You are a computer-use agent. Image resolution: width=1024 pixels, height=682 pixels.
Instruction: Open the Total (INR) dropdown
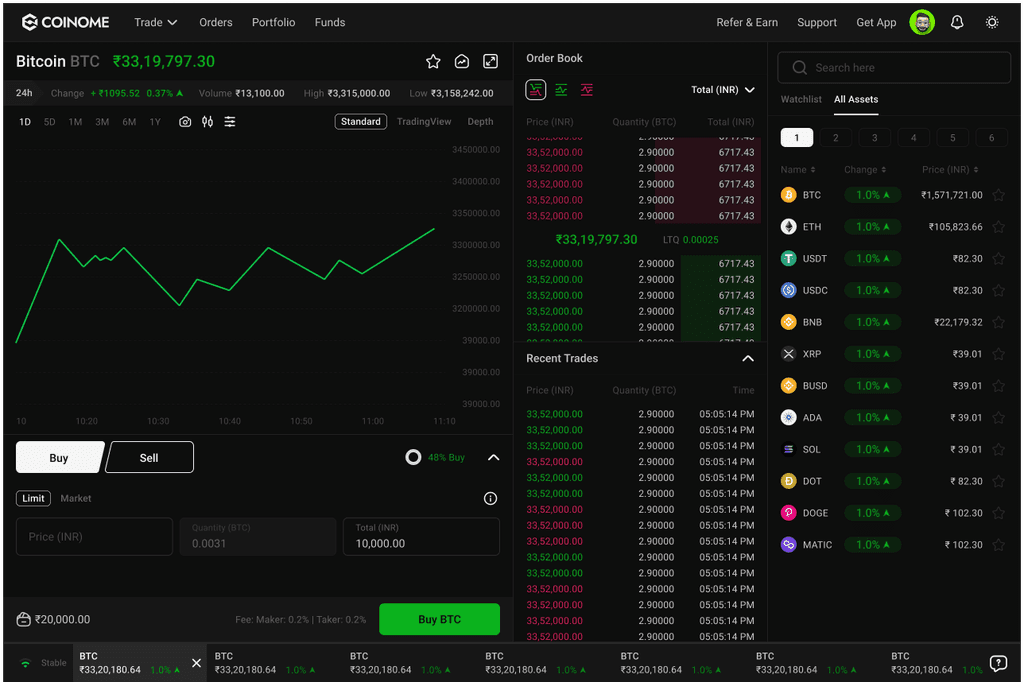coord(723,89)
